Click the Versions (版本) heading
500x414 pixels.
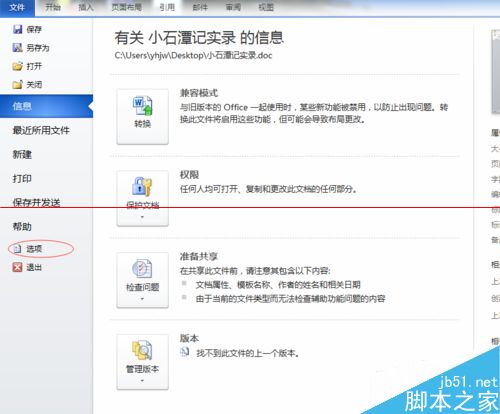(190, 338)
